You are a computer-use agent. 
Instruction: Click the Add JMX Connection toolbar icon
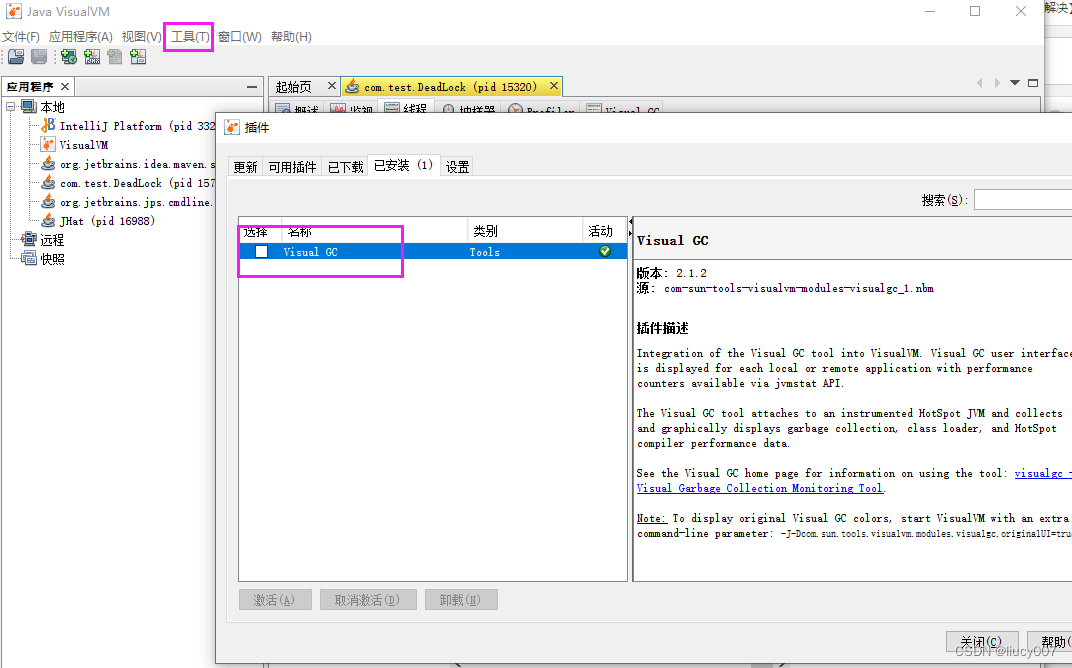click(x=92, y=57)
